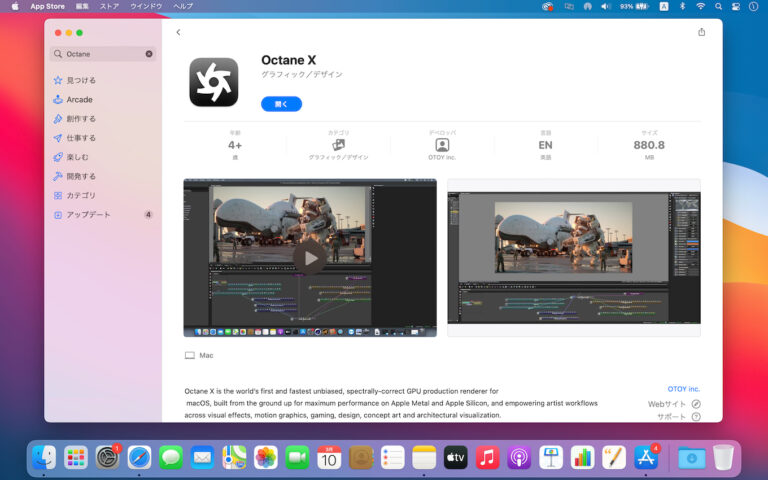Image resolution: width=768 pixels, height=480 pixels.
Task: Open the ウインドウ menu in menu bar
Action: pos(146,6)
